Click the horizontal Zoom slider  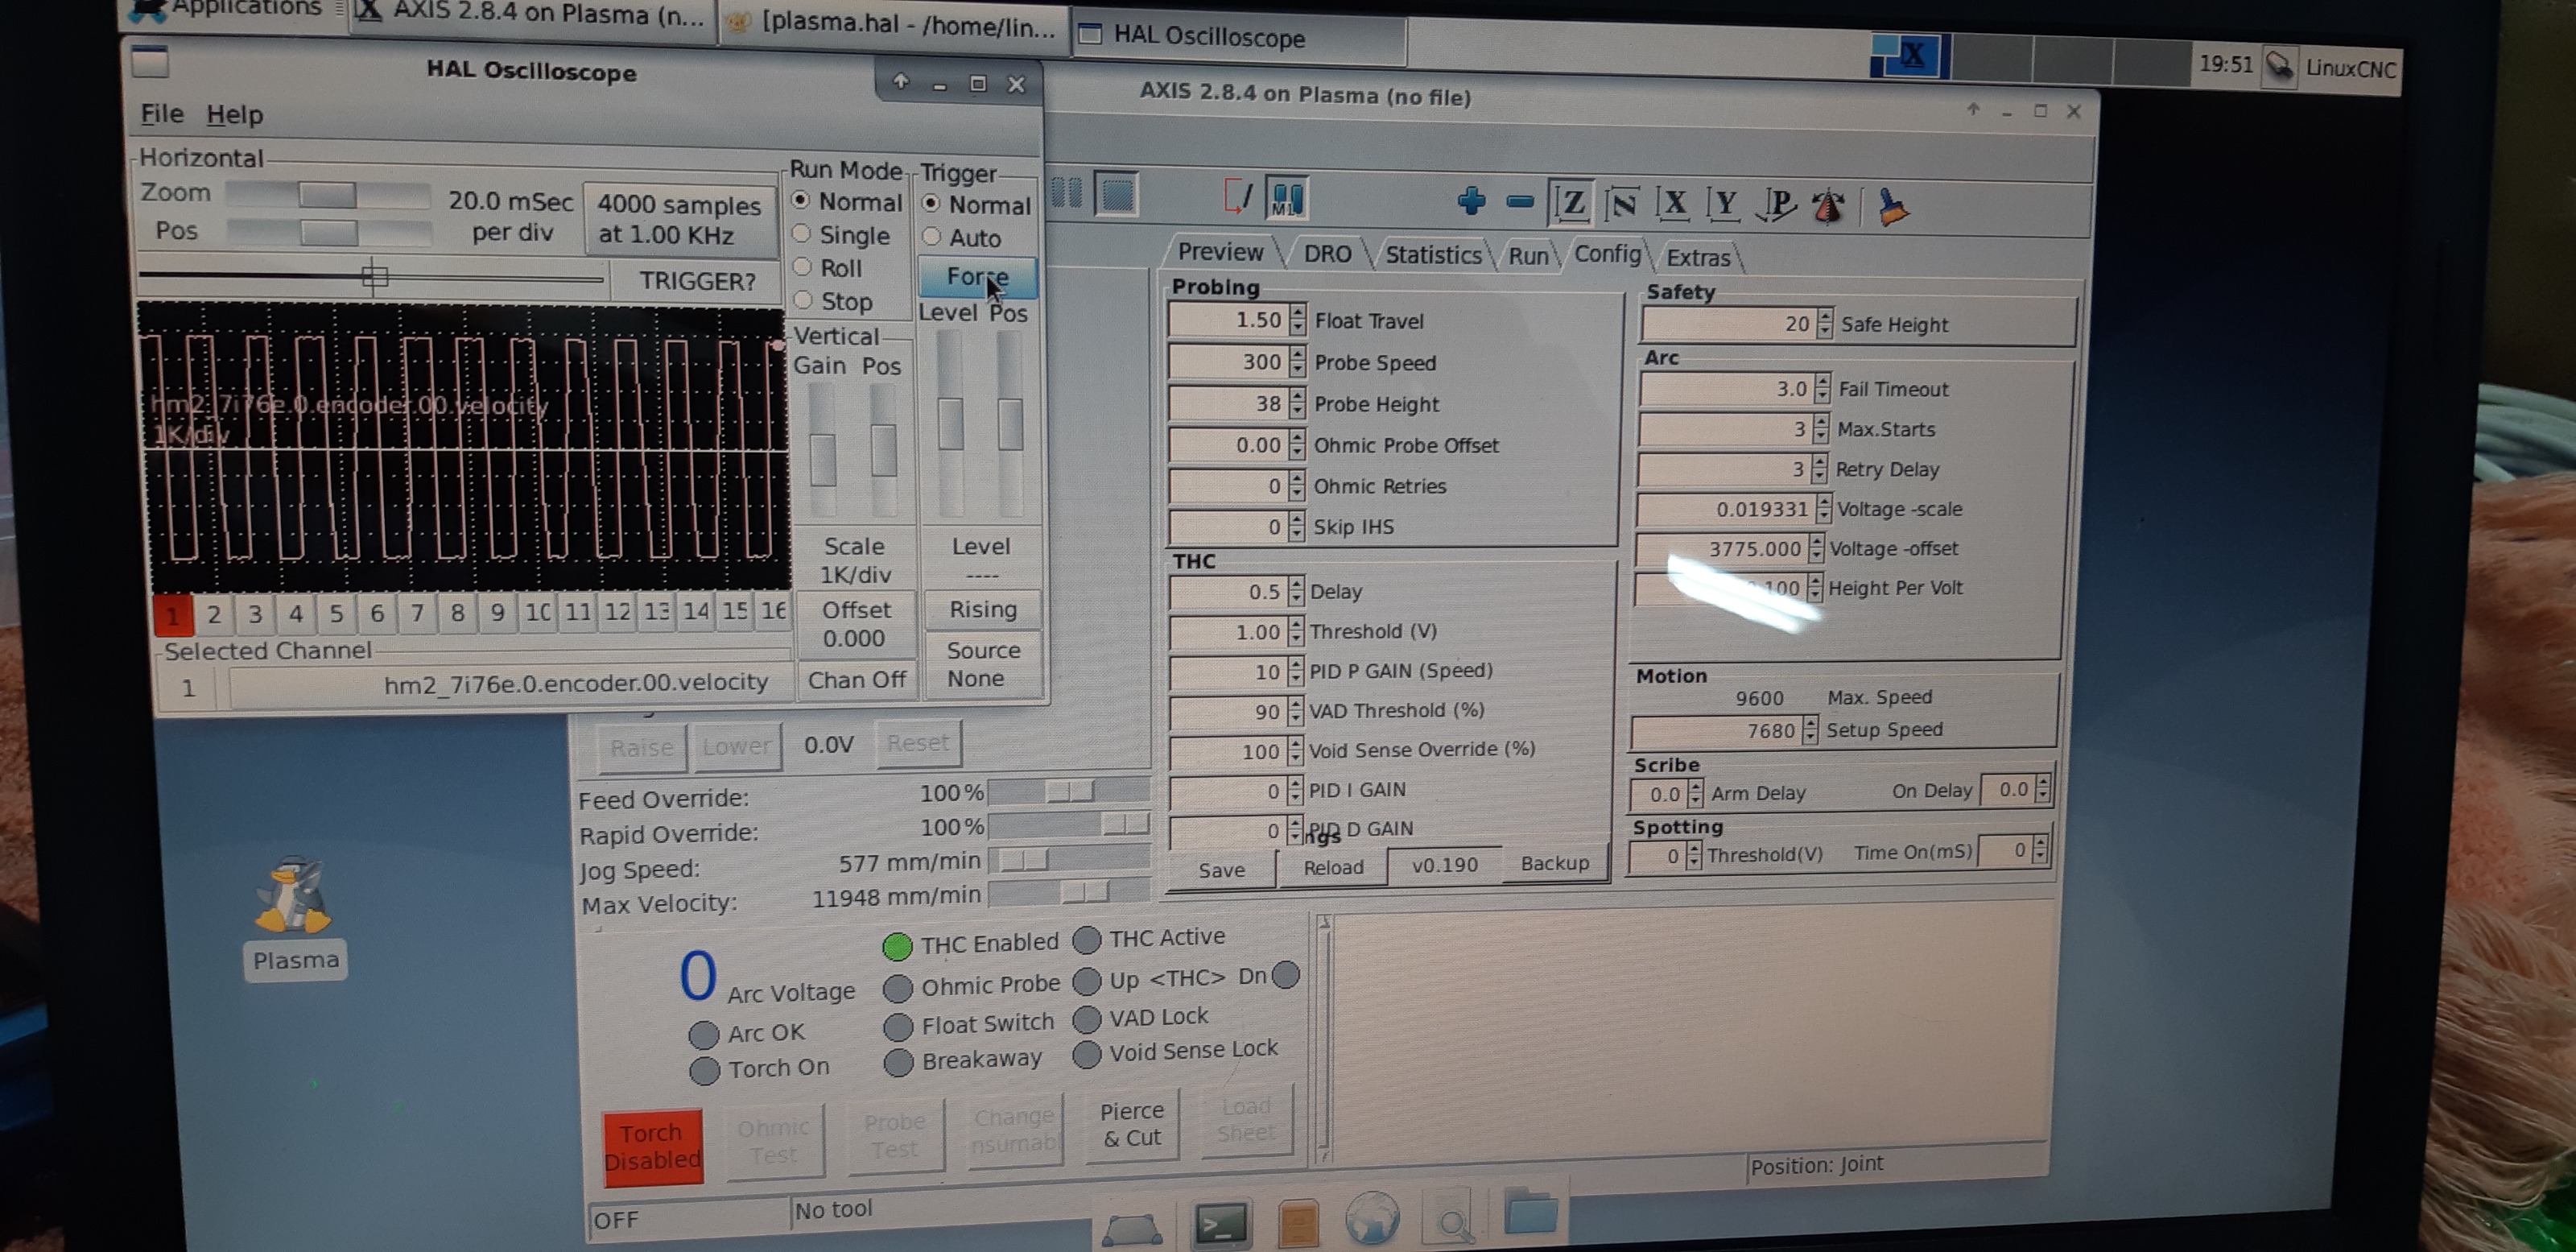(328, 193)
